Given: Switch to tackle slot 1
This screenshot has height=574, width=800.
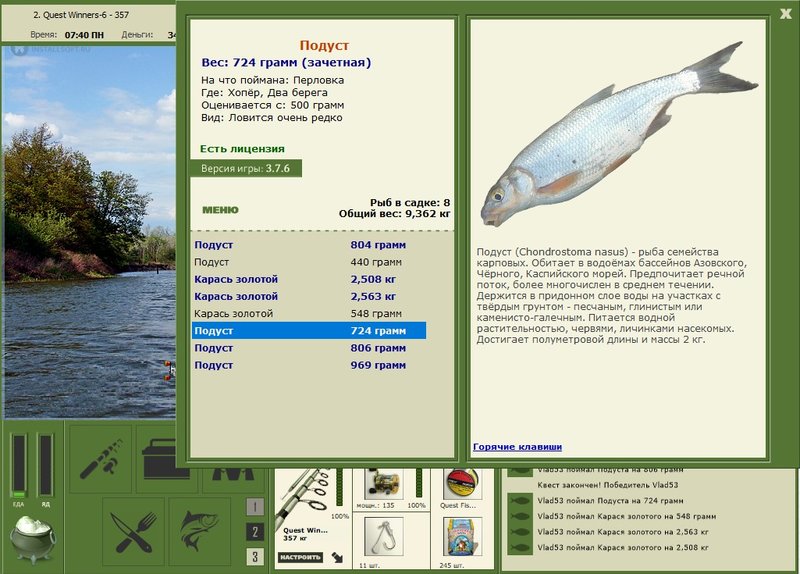Looking at the screenshot, I should point(255,507).
